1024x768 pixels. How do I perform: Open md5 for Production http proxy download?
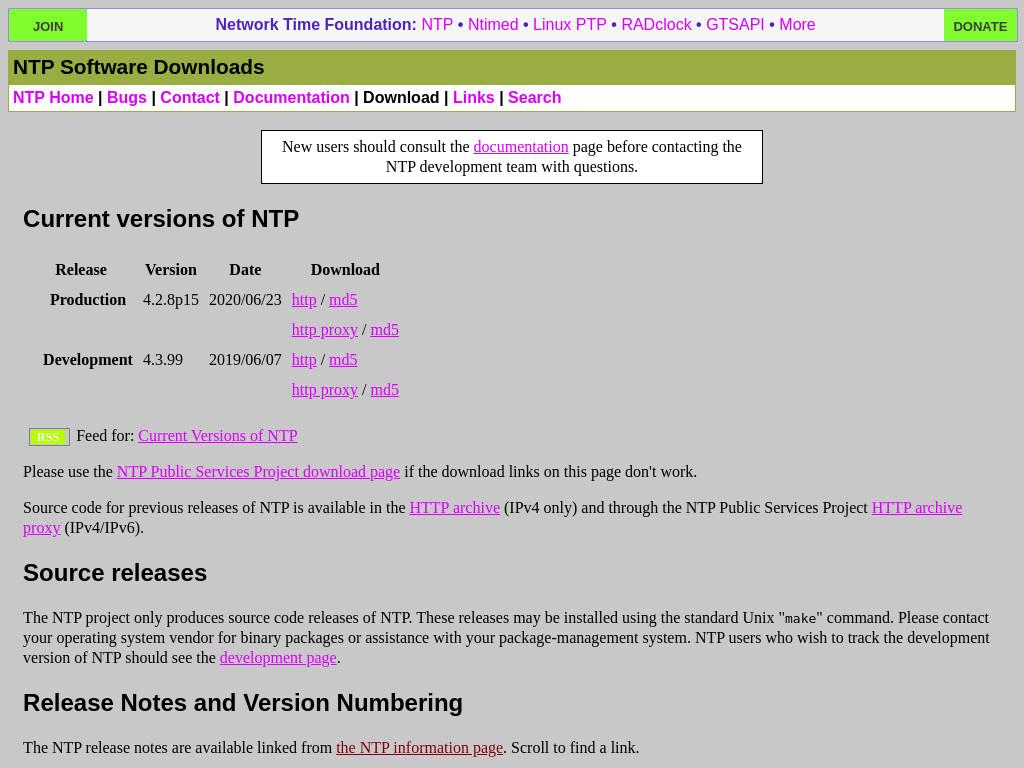click(x=385, y=330)
